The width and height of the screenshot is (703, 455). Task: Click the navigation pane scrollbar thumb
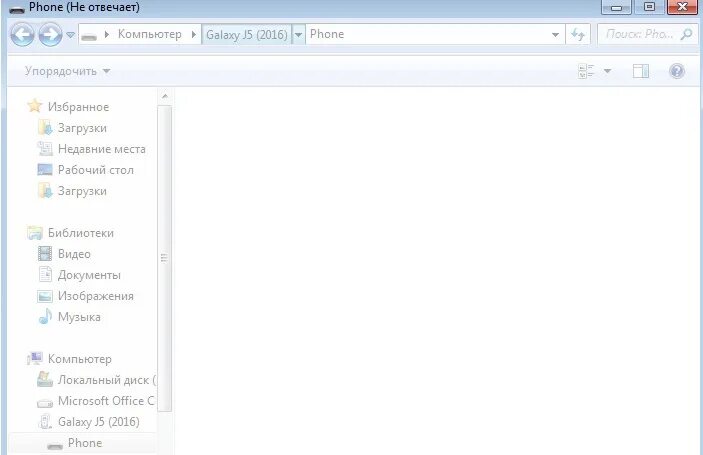click(165, 258)
